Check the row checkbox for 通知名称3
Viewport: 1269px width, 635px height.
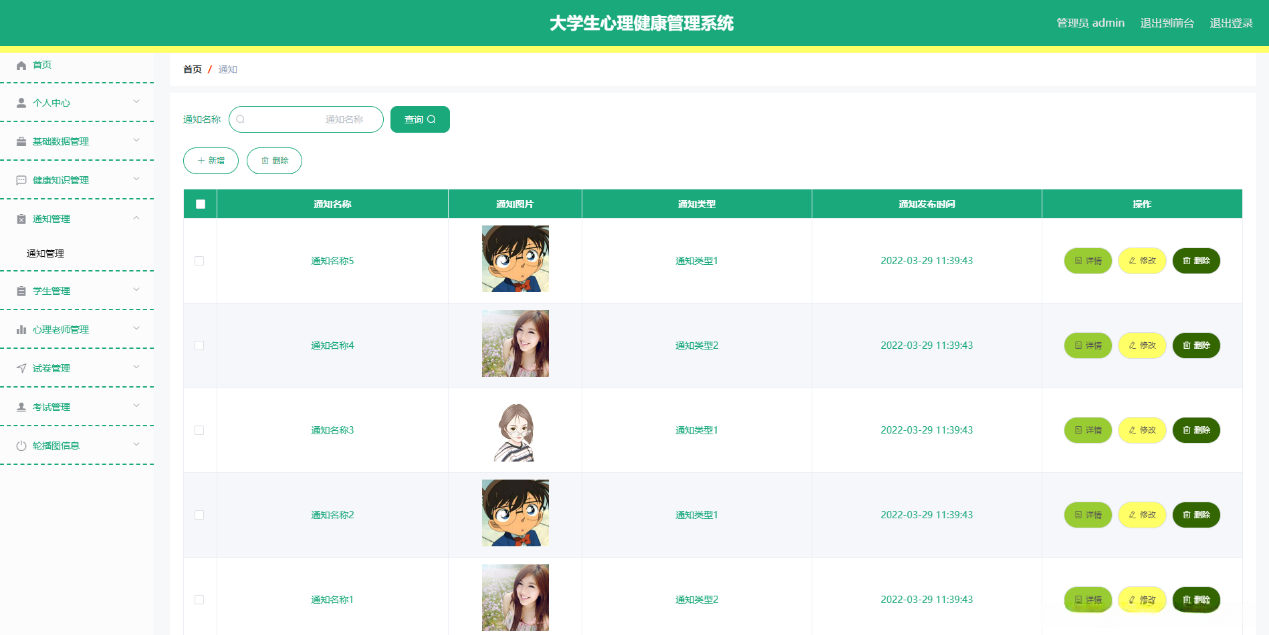199,430
